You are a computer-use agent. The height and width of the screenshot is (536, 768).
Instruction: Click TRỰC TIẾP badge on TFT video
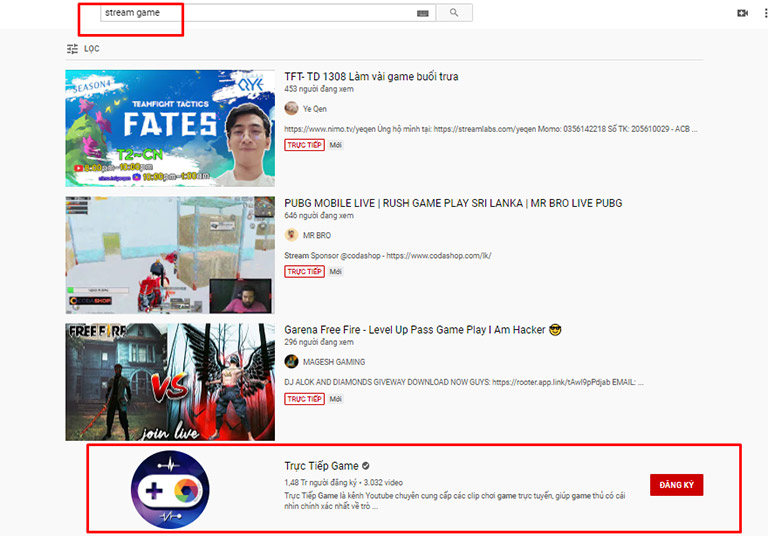point(304,145)
